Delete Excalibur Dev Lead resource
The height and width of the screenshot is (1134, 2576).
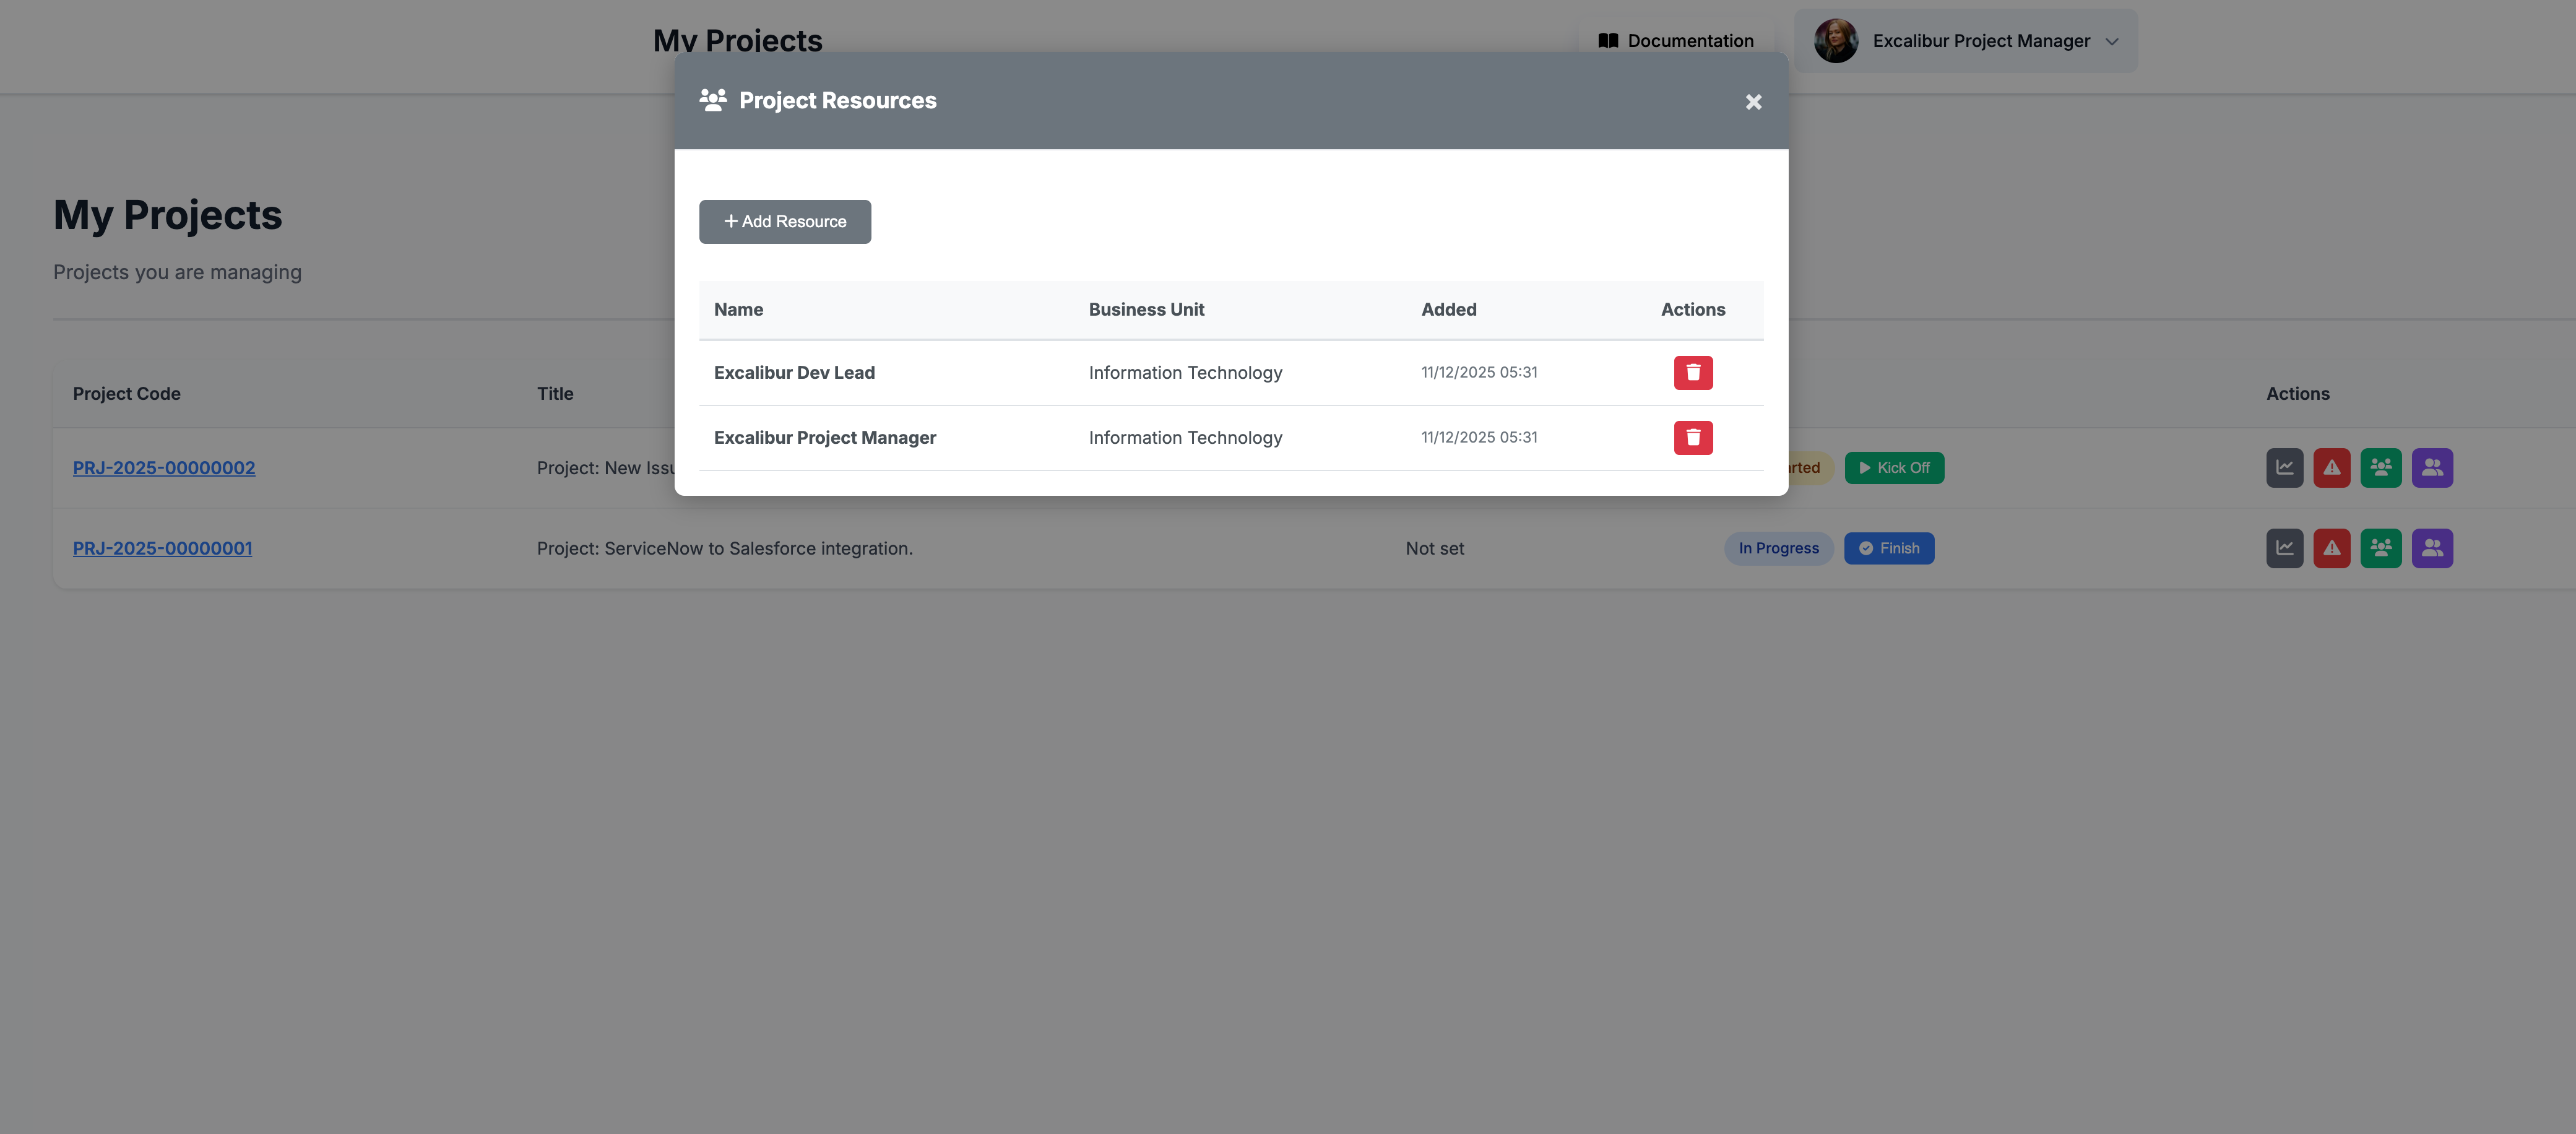click(1692, 372)
